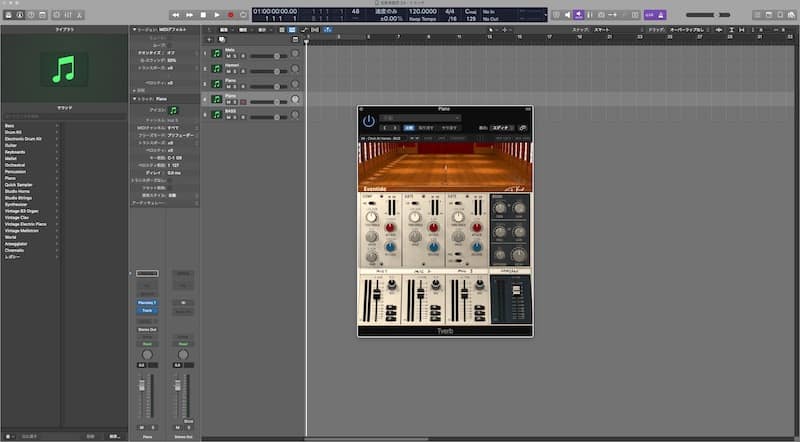Image resolution: width=800 pixels, height=442 pixels.
Task: Toggle automation view in tracks menu bar
Action: pos(305,30)
